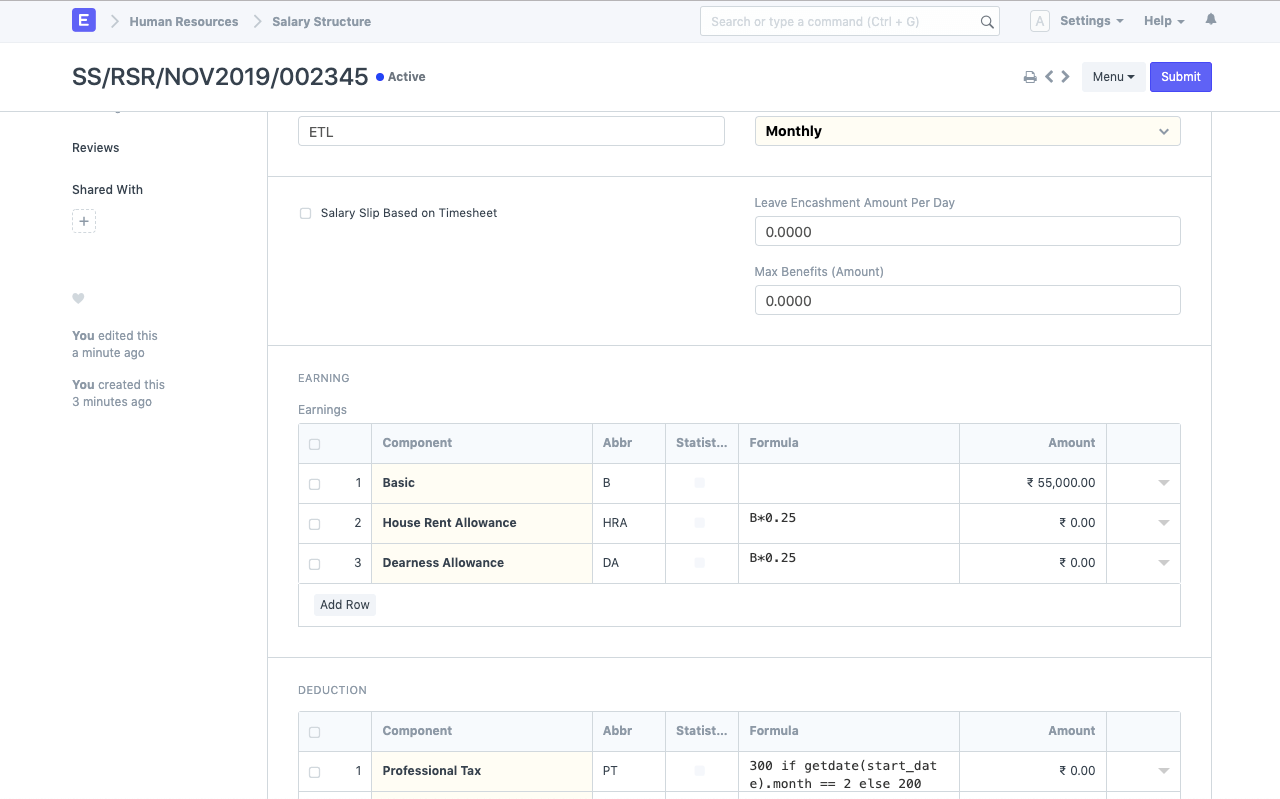Click the Active status indicator
1280x799 pixels.
[x=401, y=77]
